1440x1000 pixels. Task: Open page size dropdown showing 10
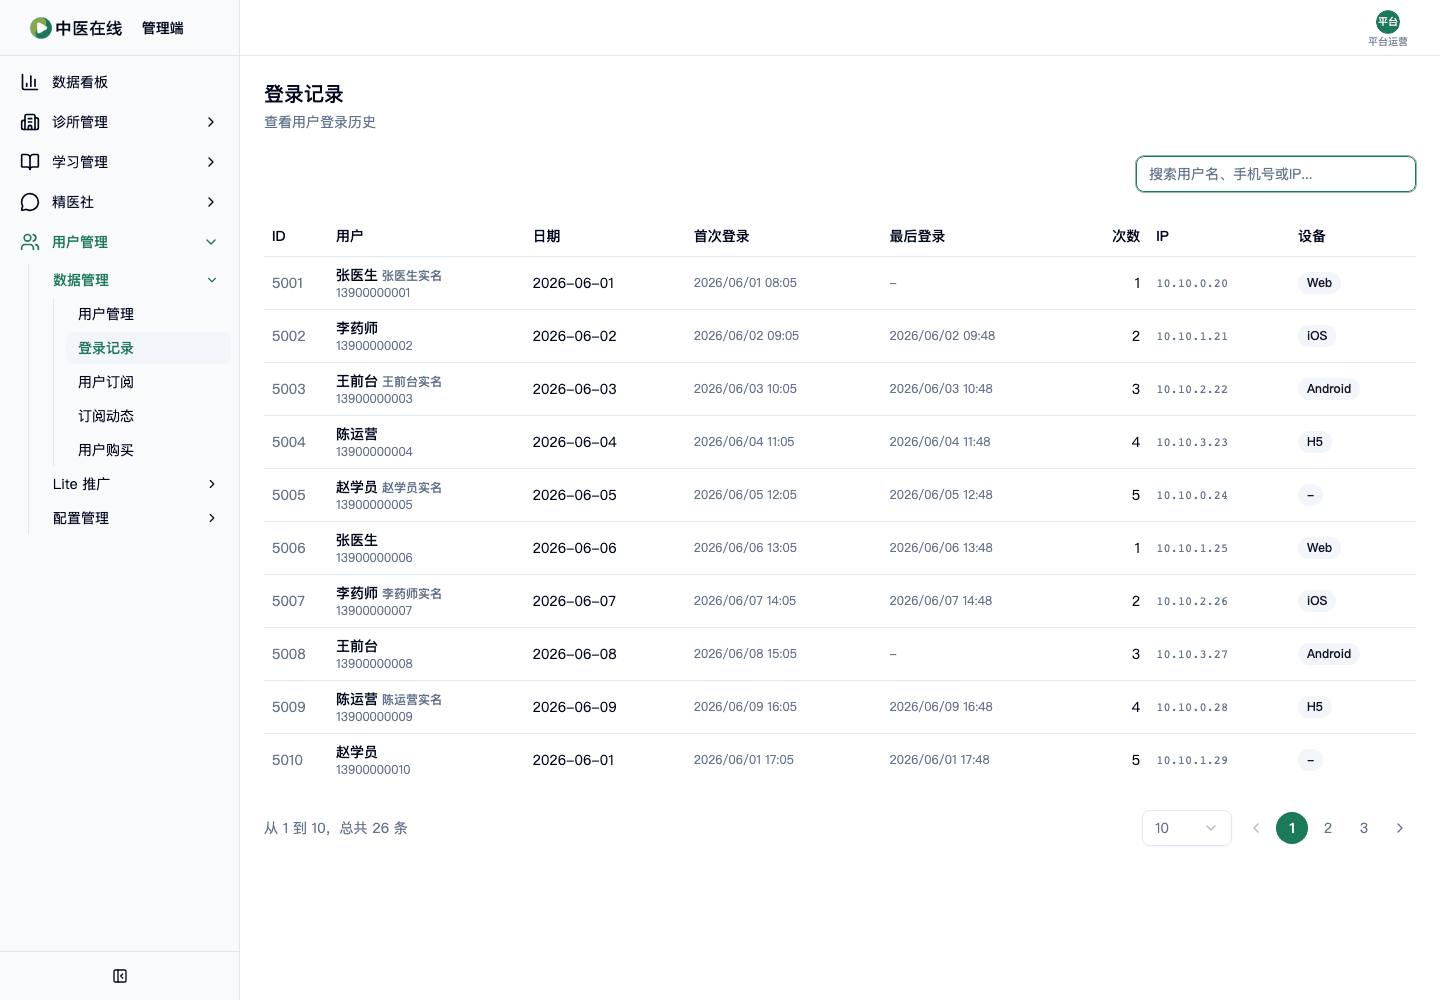click(1187, 828)
